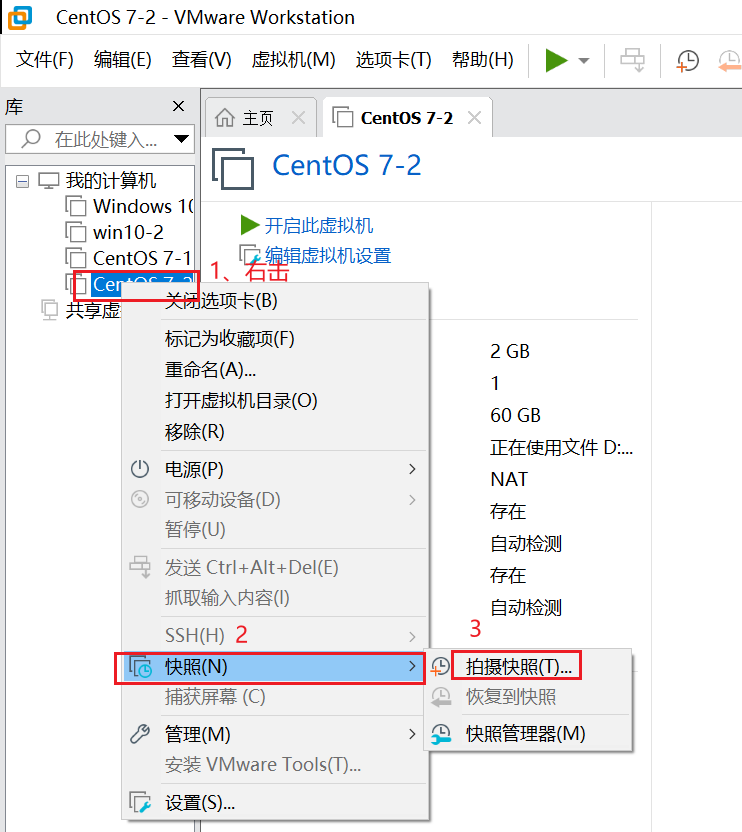The image size is (742, 832).
Task: Close the 主页 tab
Action: [299, 117]
